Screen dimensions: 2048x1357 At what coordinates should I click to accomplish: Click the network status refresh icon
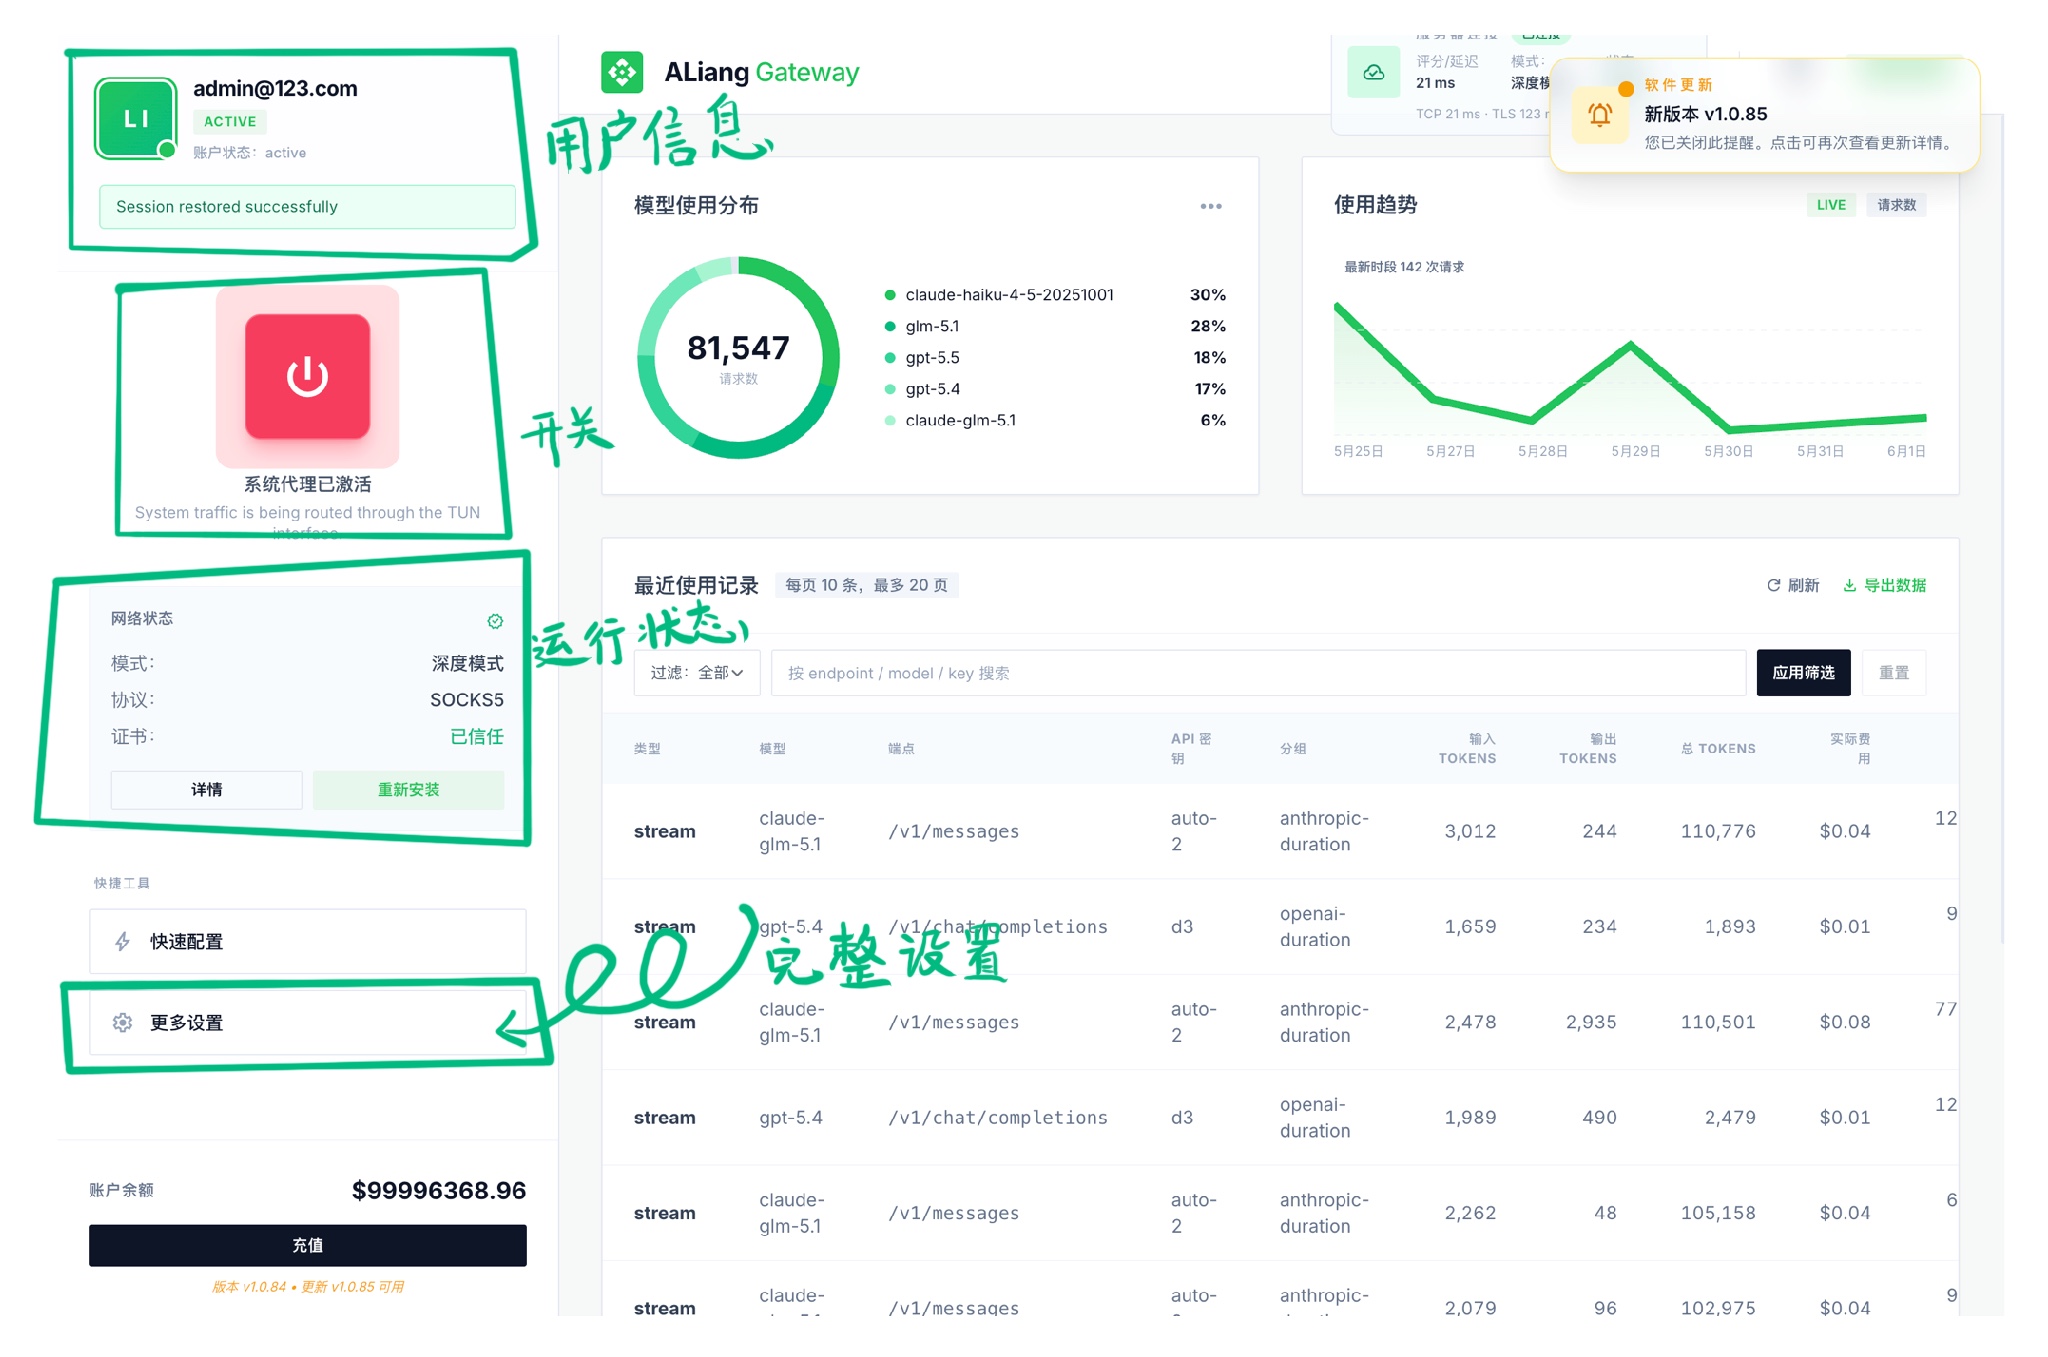(x=495, y=621)
